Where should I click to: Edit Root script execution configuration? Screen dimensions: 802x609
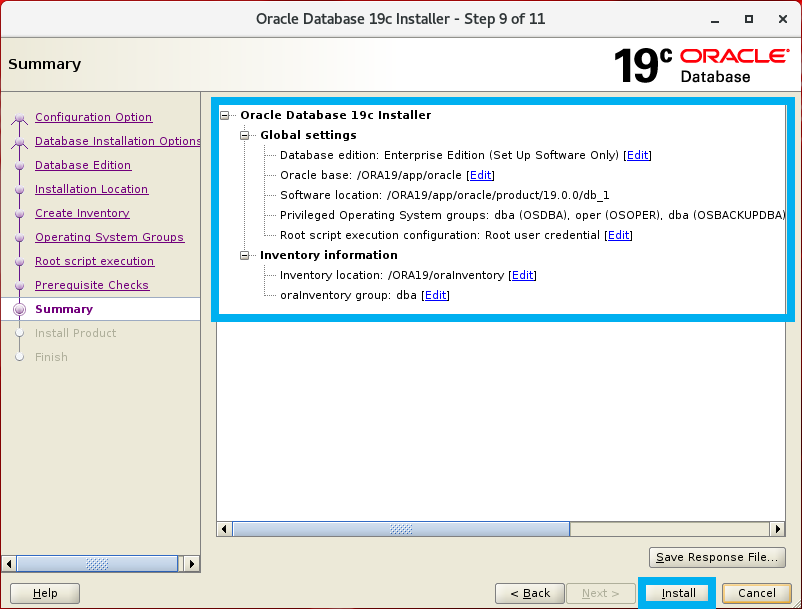click(x=618, y=235)
